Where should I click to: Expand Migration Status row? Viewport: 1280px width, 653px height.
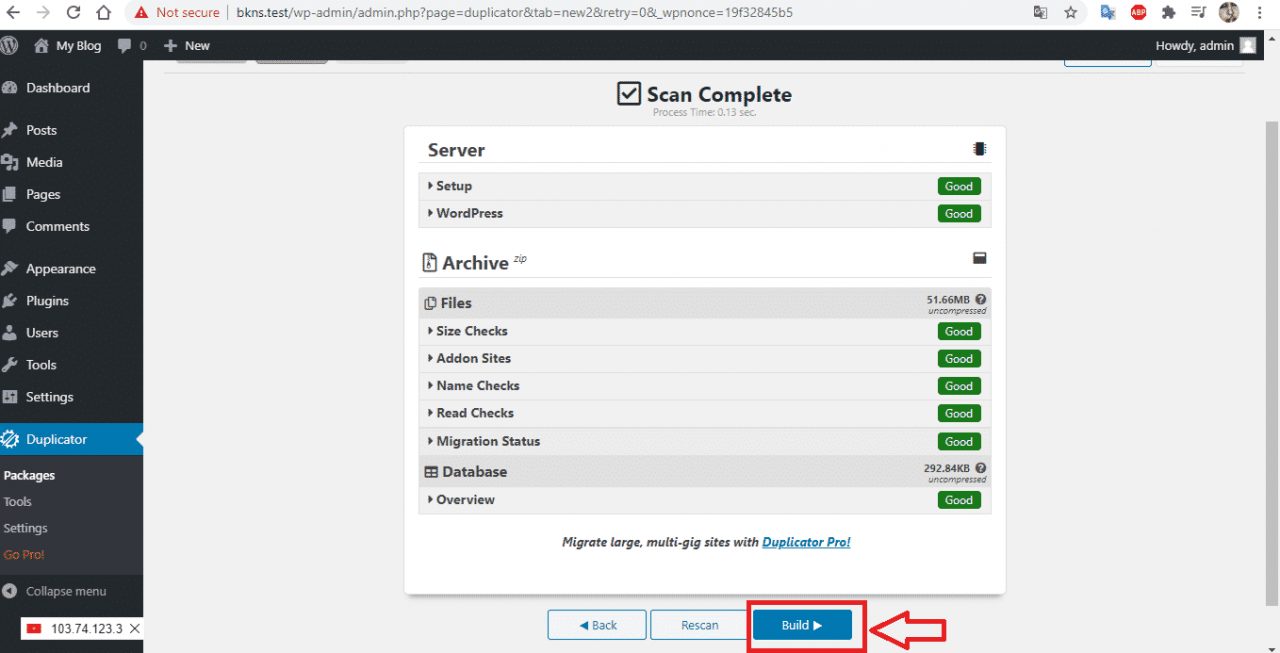point(704,441)
